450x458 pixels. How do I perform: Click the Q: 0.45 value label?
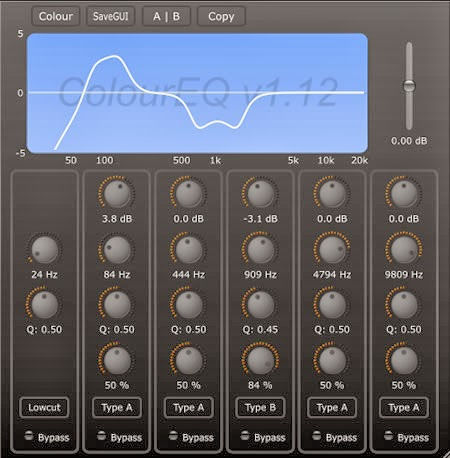tap(260, 330)
